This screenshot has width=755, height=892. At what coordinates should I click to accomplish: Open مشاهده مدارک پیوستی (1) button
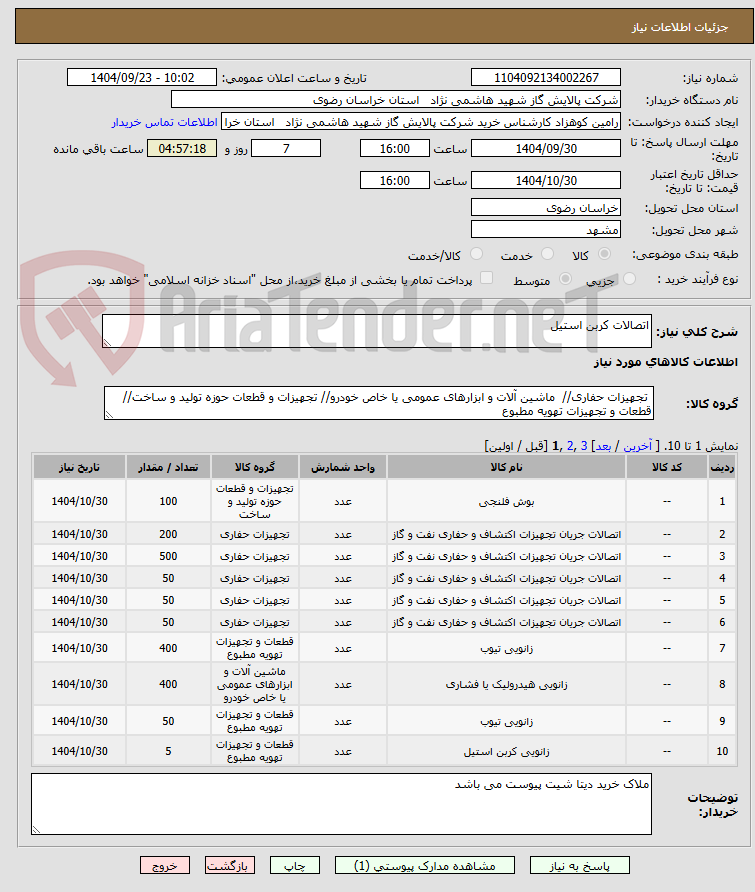click(x=424, y=865)
